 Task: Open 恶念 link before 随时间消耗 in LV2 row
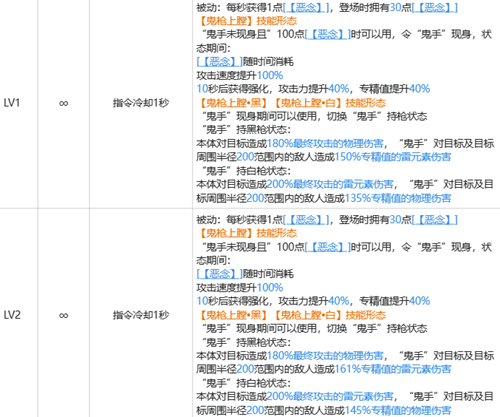220,274
